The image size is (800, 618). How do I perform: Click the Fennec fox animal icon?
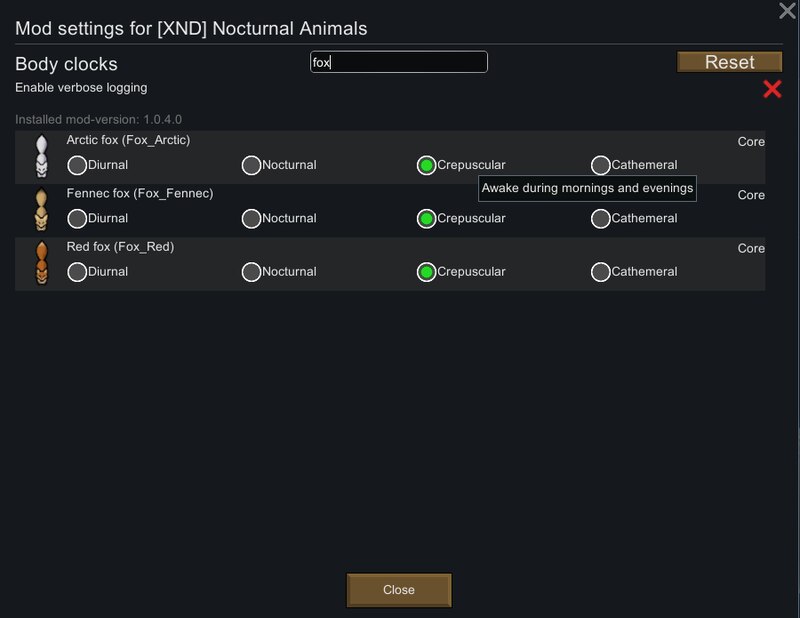[41, 210]
